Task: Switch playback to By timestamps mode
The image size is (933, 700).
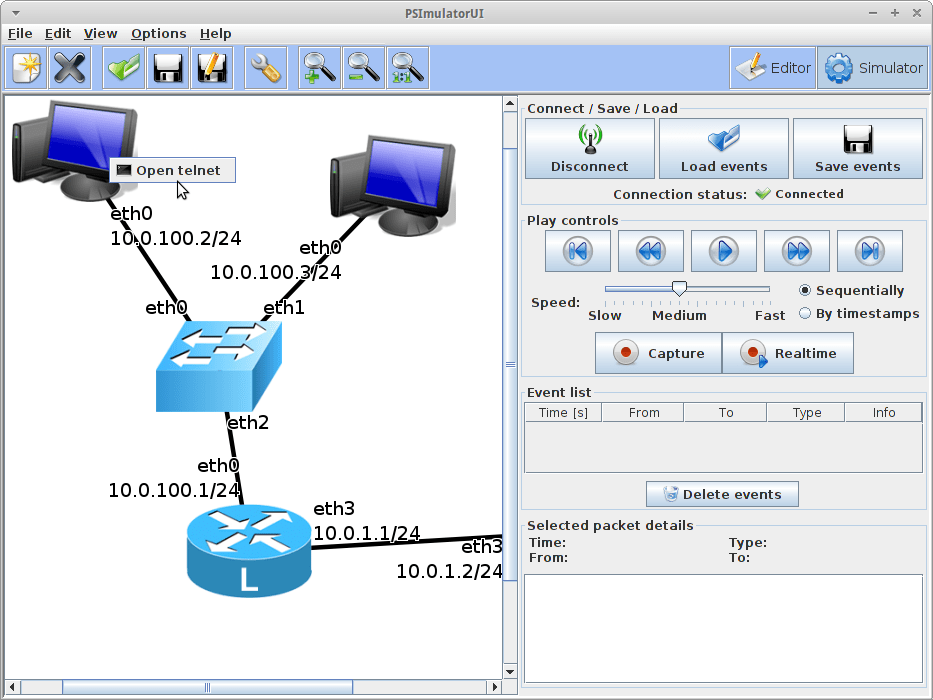Action: (805, 313)
